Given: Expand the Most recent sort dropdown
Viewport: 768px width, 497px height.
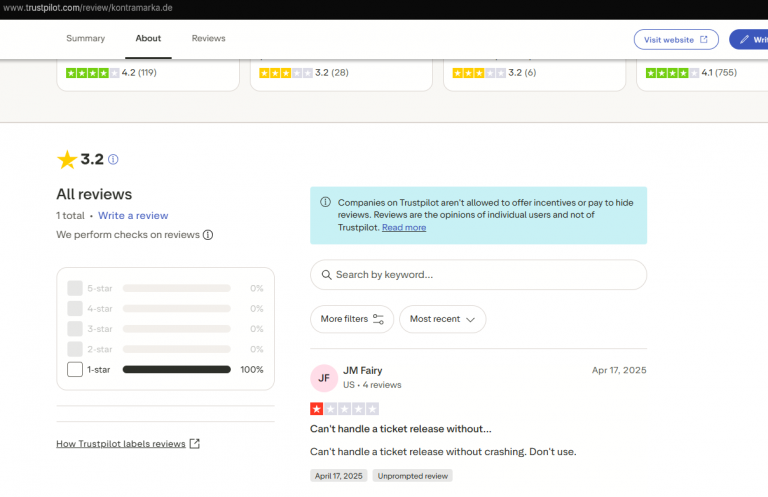Looking at the screenshot, I should tap(442, 319).
